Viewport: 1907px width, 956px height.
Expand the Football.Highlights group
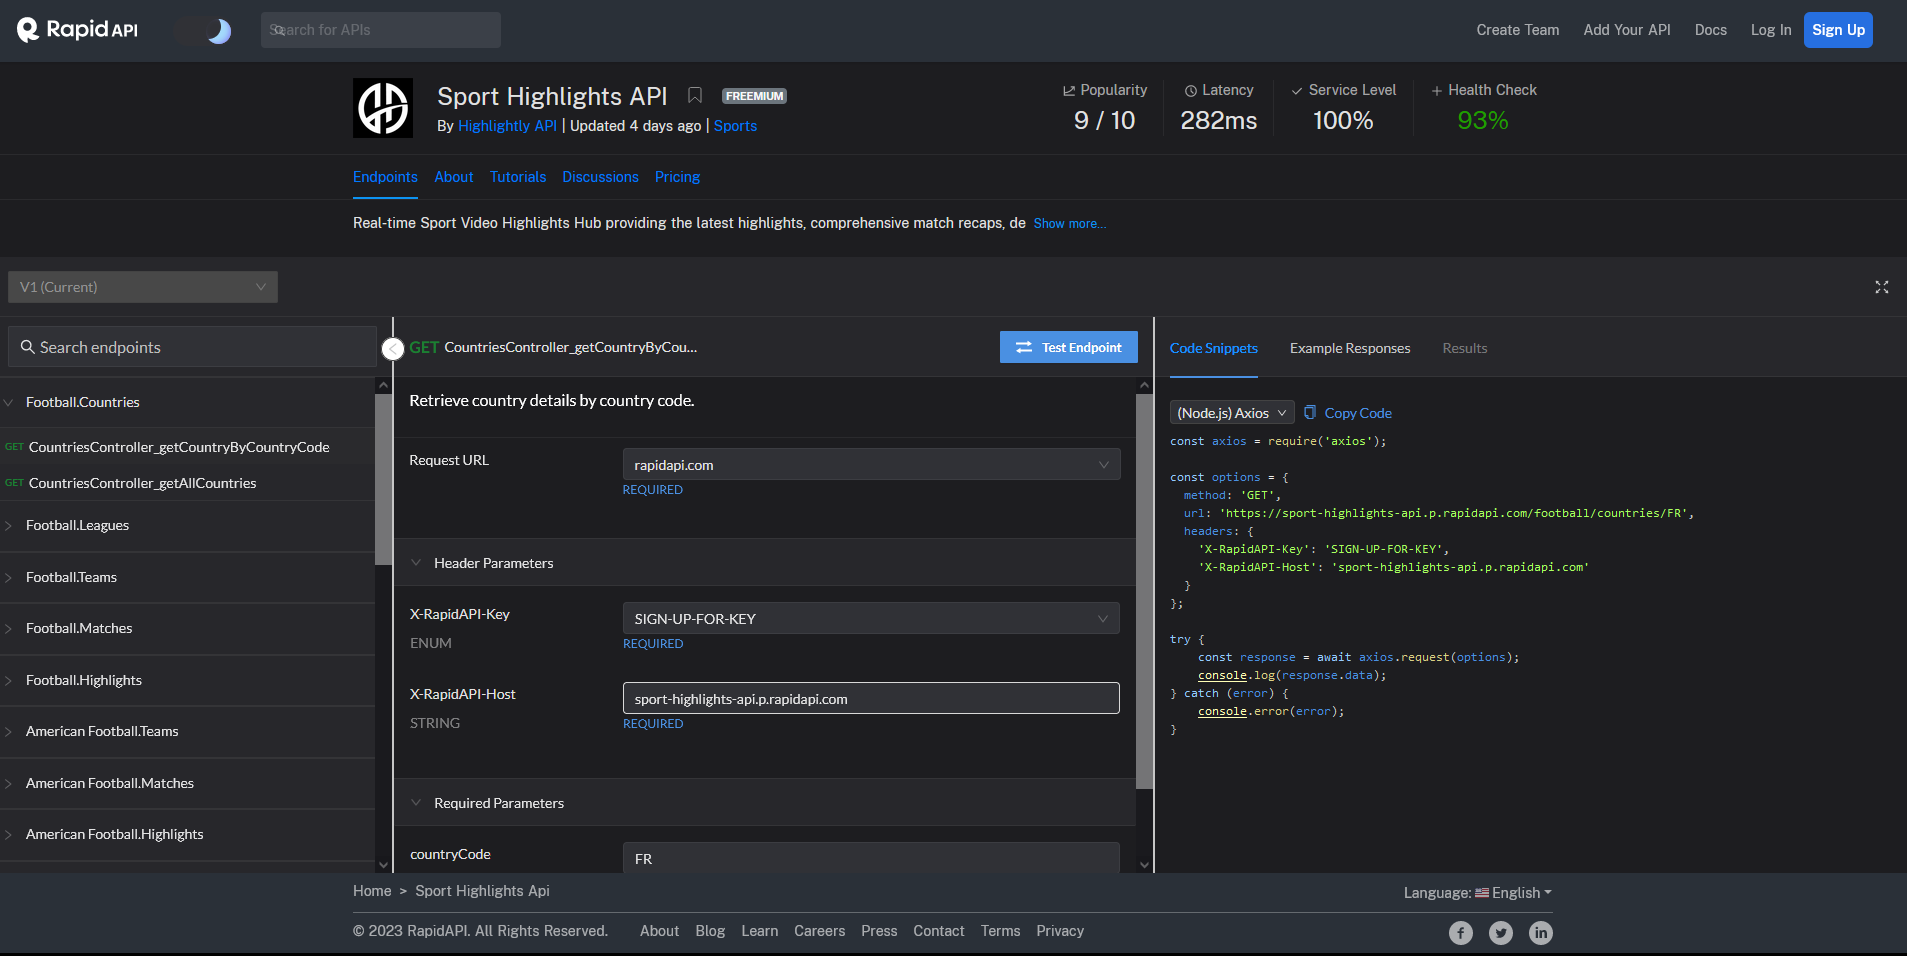tap(187, 680)
